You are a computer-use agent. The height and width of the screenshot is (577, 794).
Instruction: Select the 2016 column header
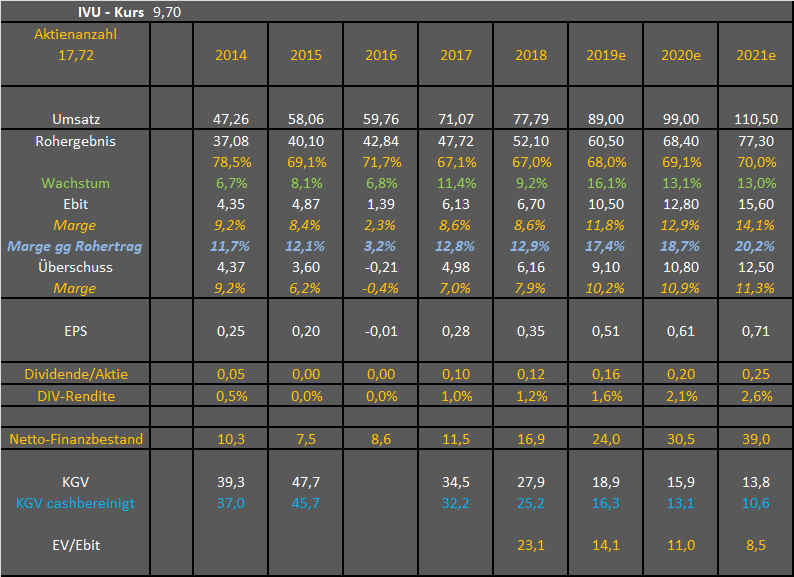click(x=381, y=55)
